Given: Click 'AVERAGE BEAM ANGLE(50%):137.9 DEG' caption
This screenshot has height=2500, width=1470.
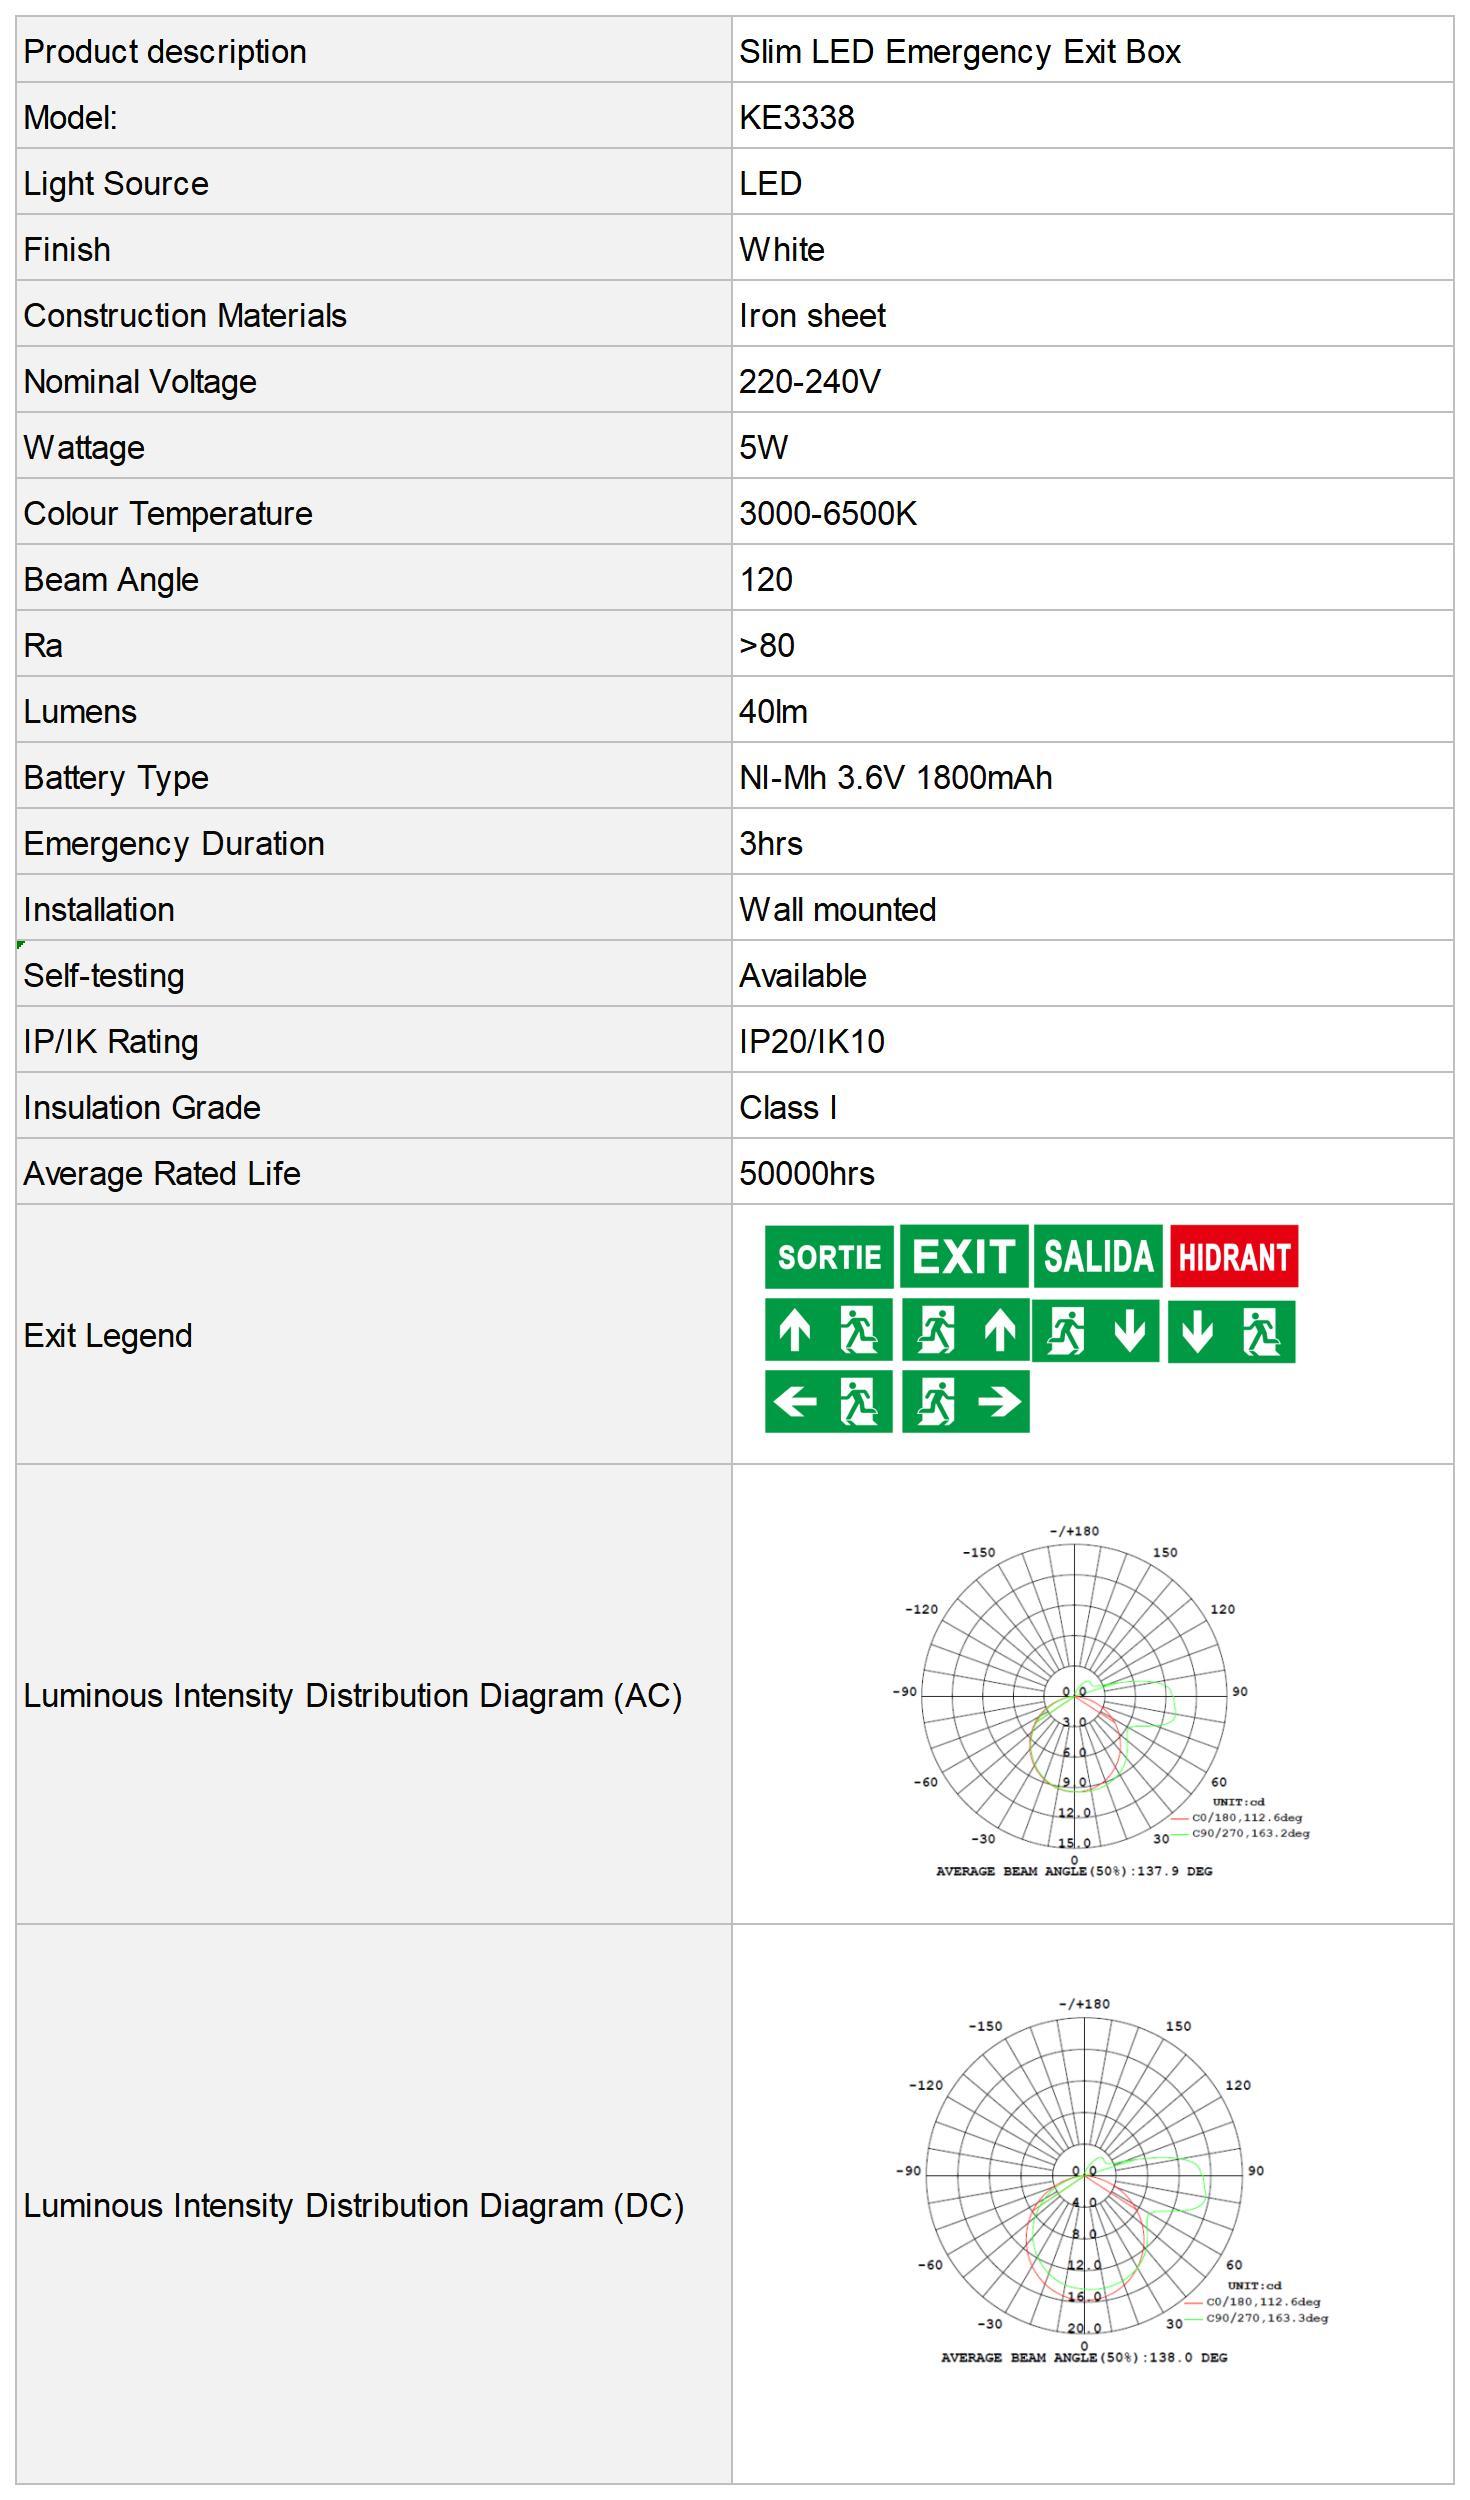Looking at the screenshot, I should (x=1074, y=1870).
